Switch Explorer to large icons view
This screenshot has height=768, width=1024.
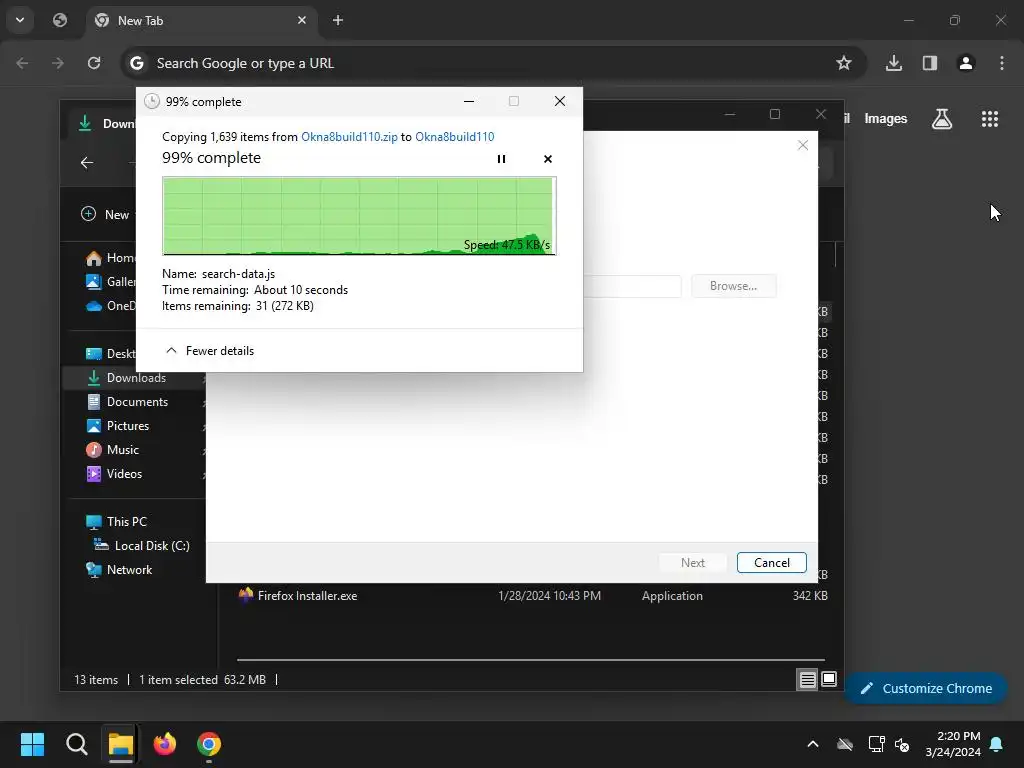coord(829,680)
